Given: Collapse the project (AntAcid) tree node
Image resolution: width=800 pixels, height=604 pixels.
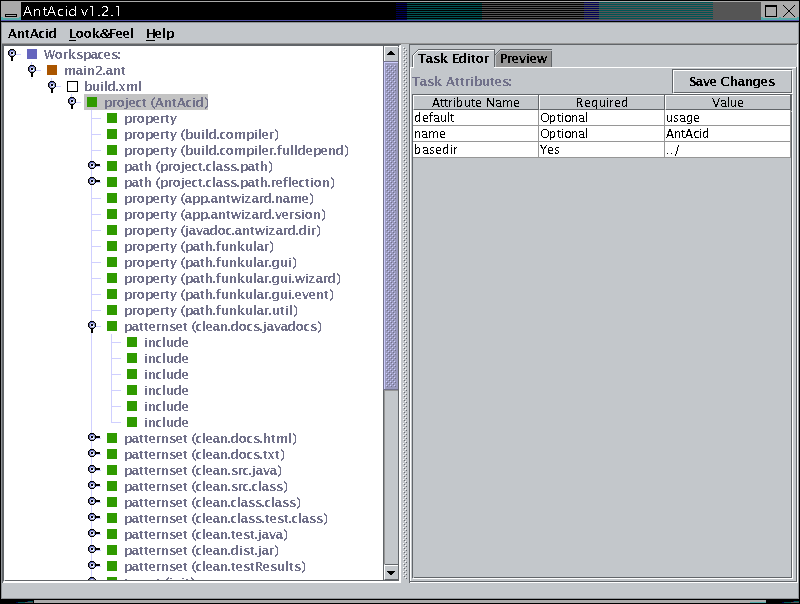Looking at the screenshot, I should [72, 102].
